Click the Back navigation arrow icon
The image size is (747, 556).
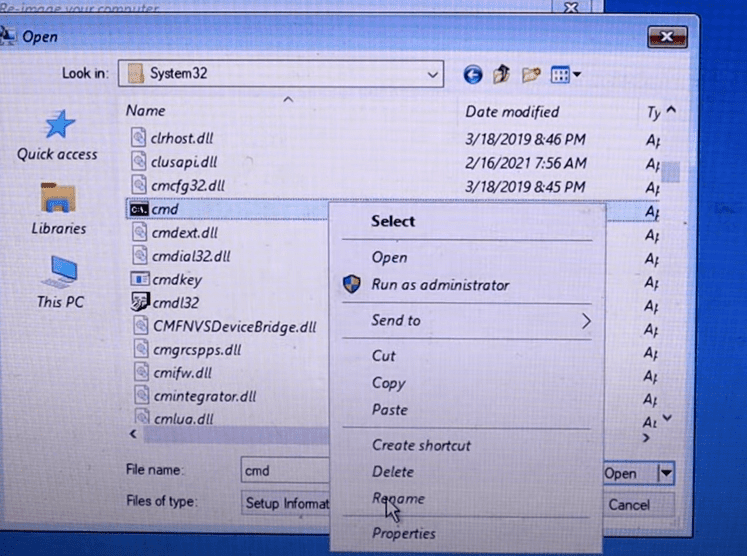pyautogui.click(x=473, y=75)
